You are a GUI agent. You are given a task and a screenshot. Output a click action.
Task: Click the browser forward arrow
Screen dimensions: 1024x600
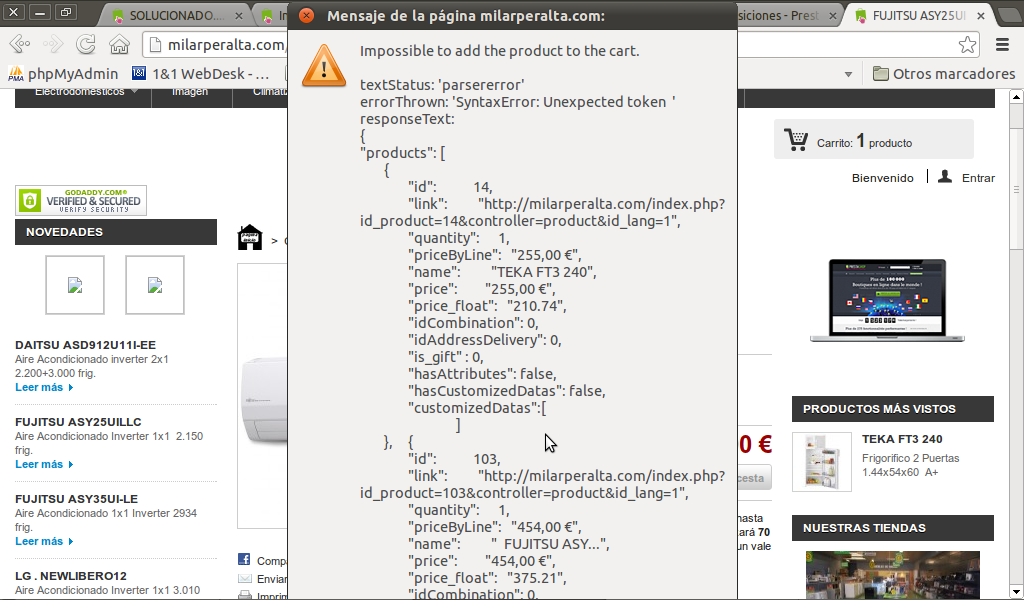pyautogui.click(x=53, y=44)
